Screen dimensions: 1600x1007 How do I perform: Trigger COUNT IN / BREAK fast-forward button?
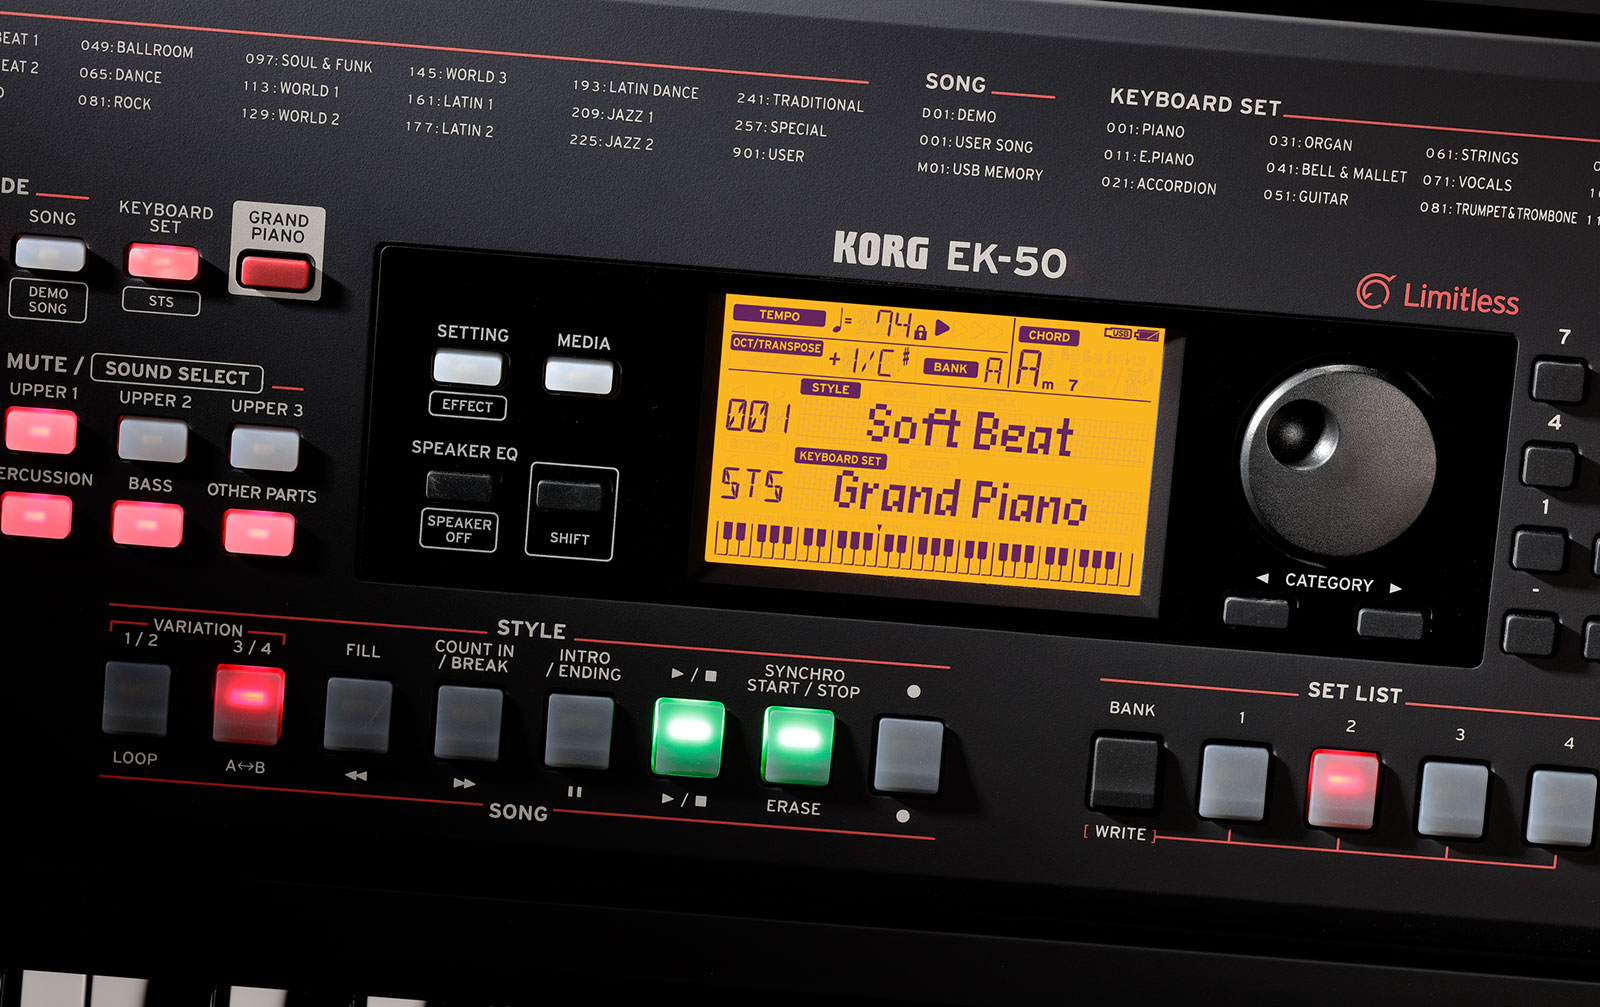[468, 723]
